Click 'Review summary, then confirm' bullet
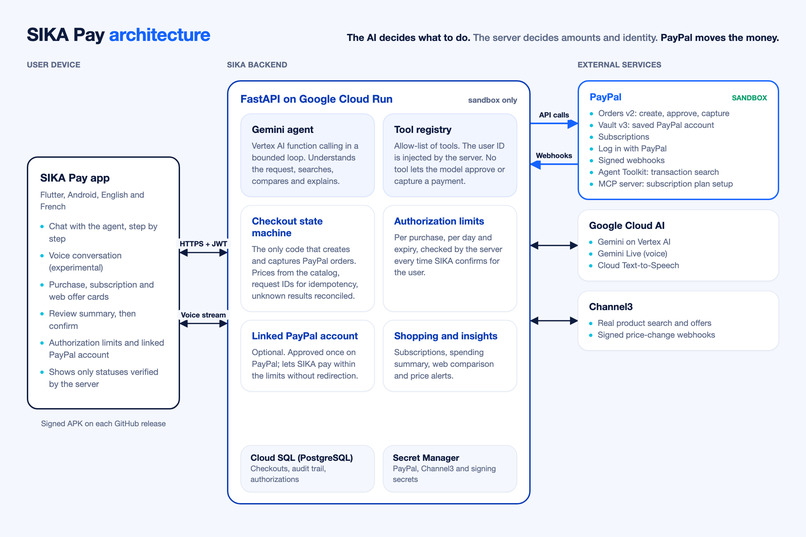 tap(92, 320)
